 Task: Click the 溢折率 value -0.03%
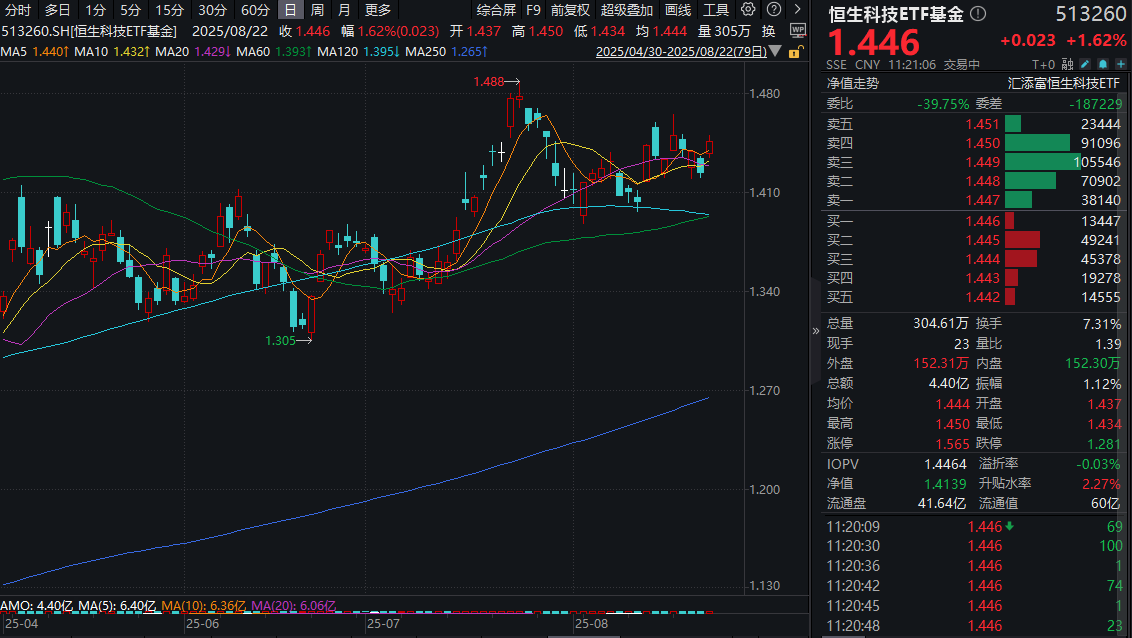[x=1098, y=464]
